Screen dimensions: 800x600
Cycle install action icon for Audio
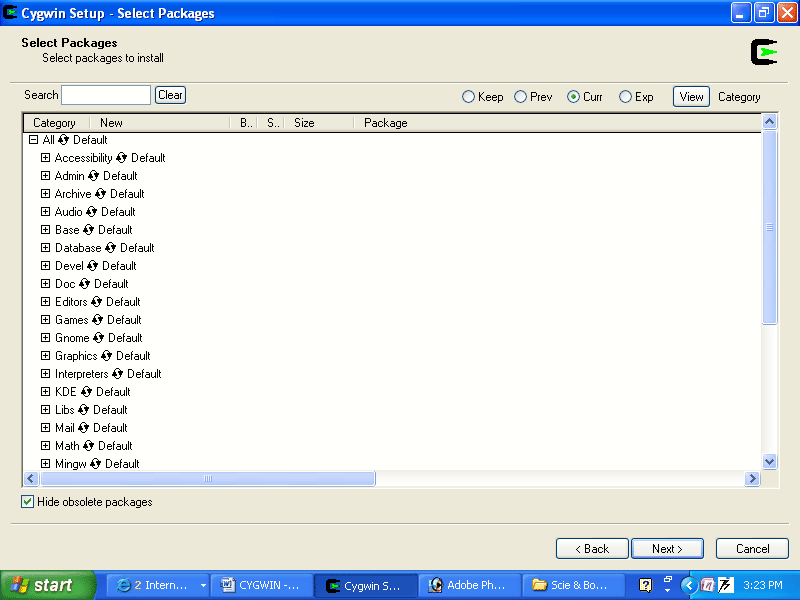click(x=91, y=212)
